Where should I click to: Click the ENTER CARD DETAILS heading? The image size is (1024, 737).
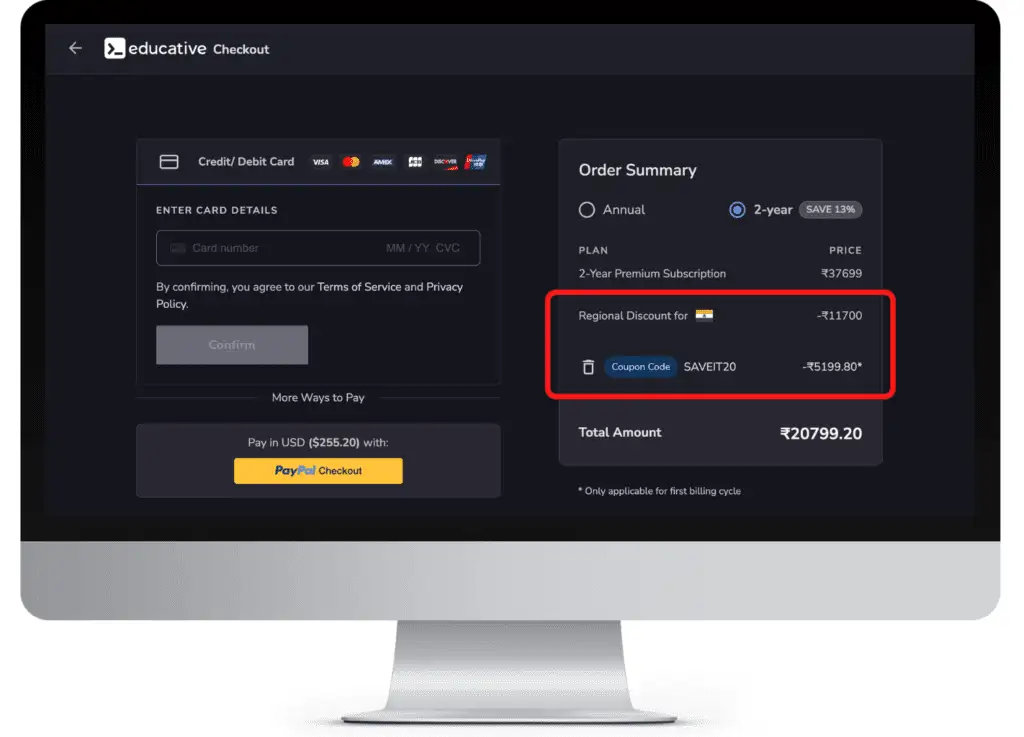(x=217, y=210)
